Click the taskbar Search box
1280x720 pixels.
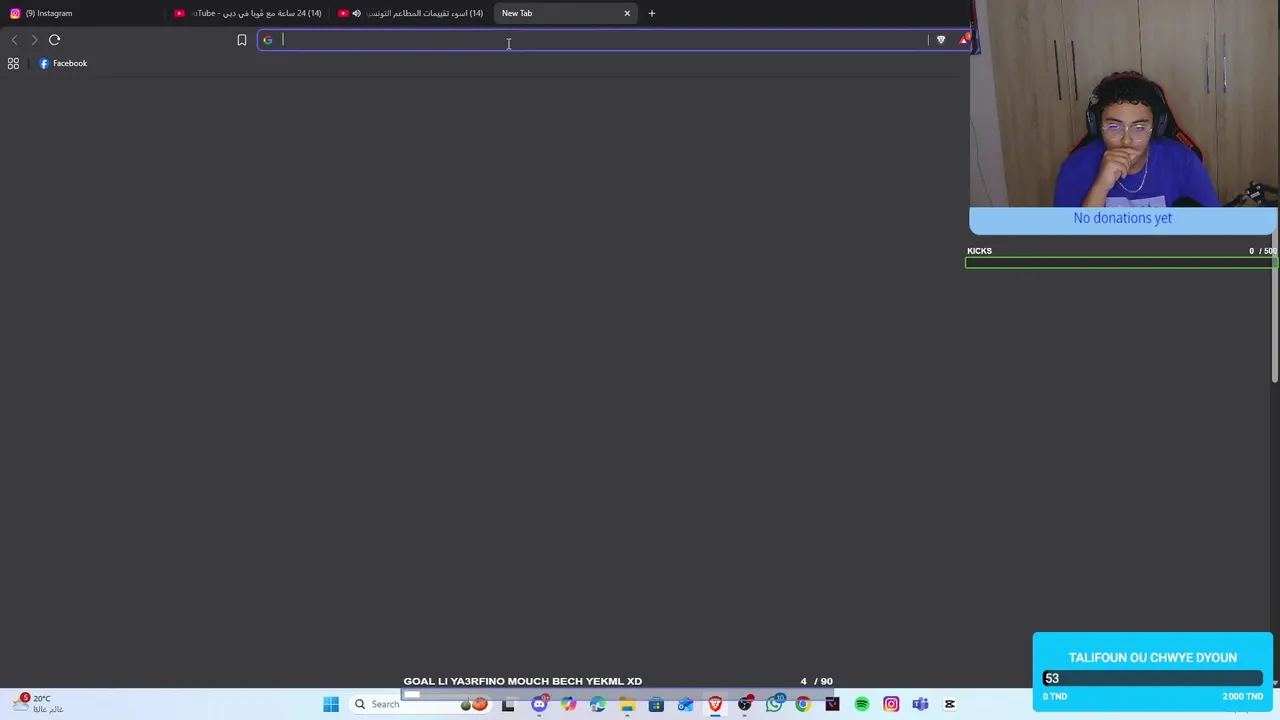click(420, 704)
